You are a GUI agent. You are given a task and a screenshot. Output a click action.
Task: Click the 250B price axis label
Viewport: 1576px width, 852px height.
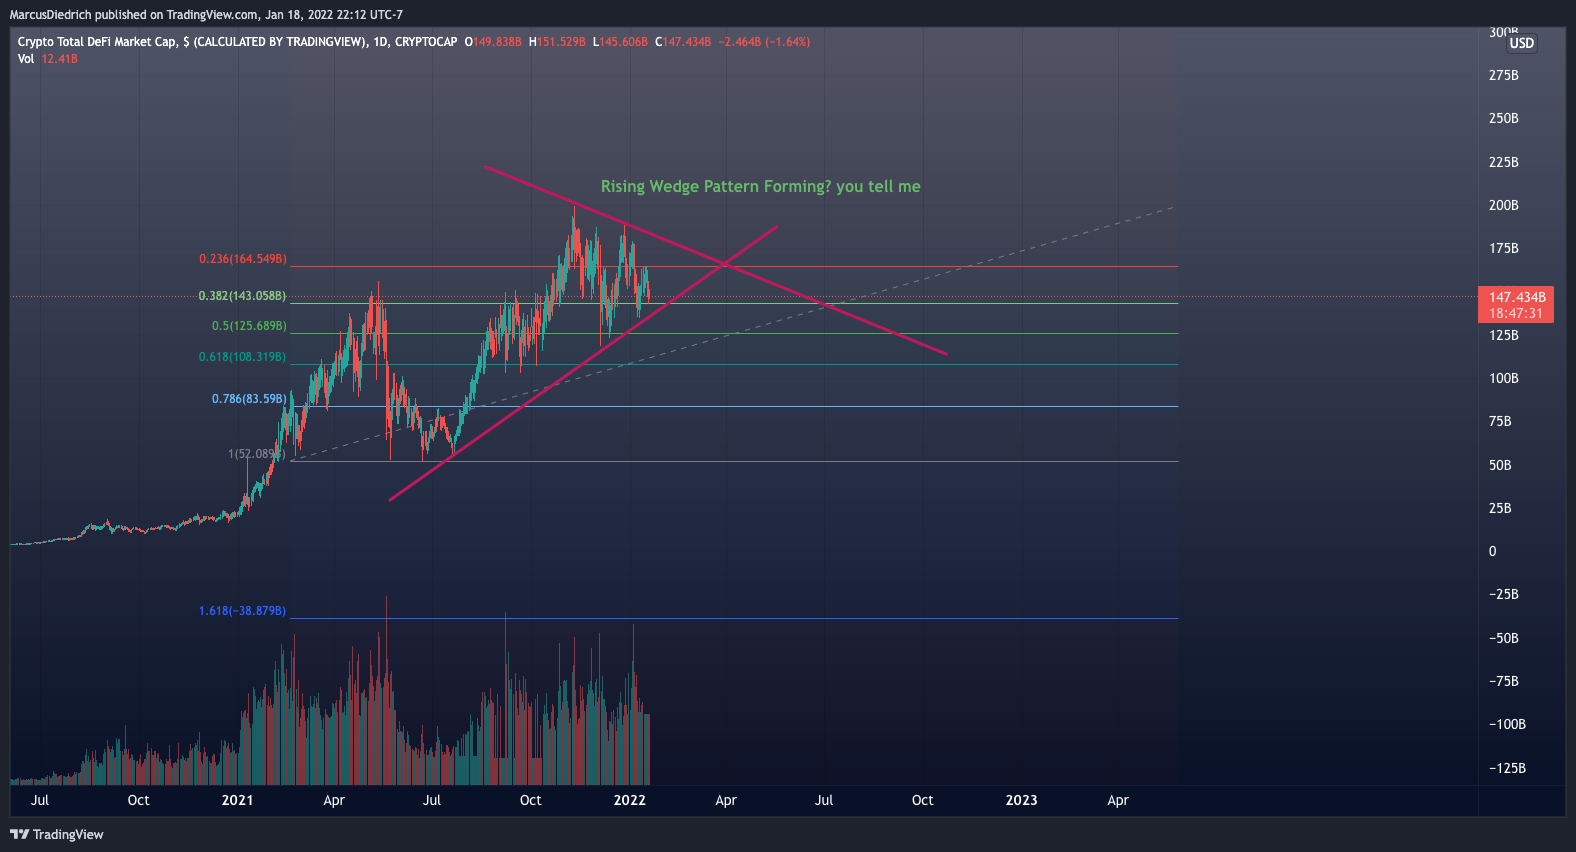(x=1503, y=118)
